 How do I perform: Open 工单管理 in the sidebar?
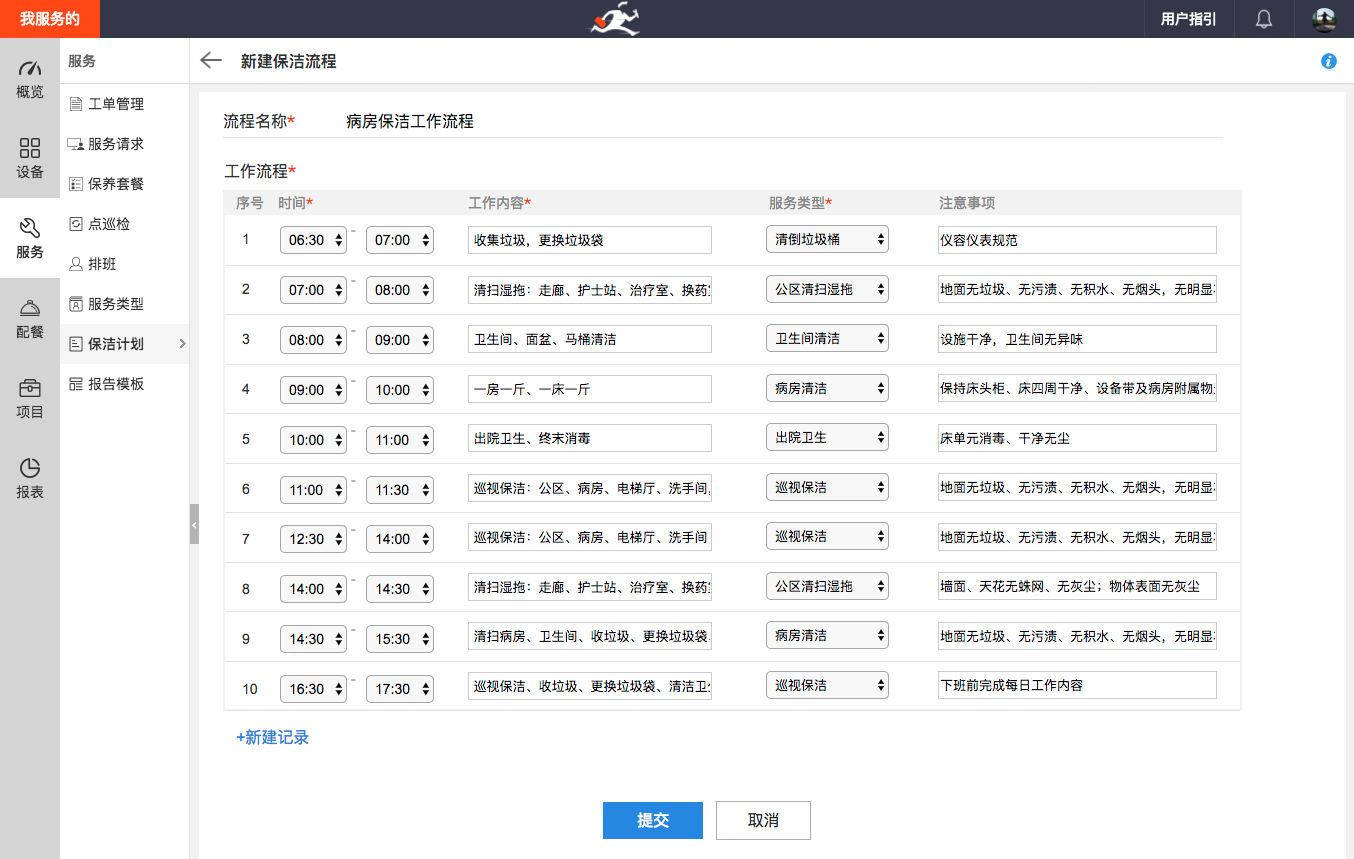[x=116, y=104]
